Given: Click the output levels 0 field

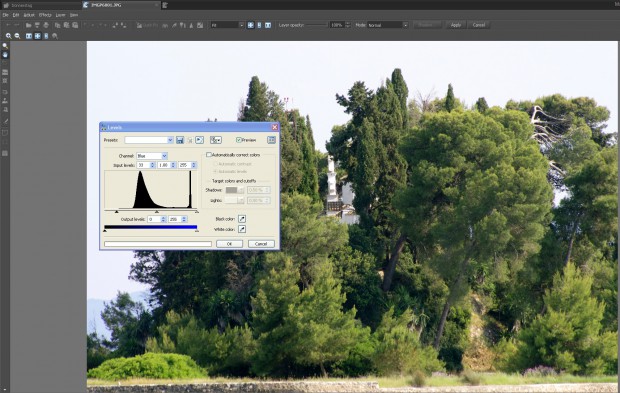Looking at the screenshot, I should click(154, 219).
